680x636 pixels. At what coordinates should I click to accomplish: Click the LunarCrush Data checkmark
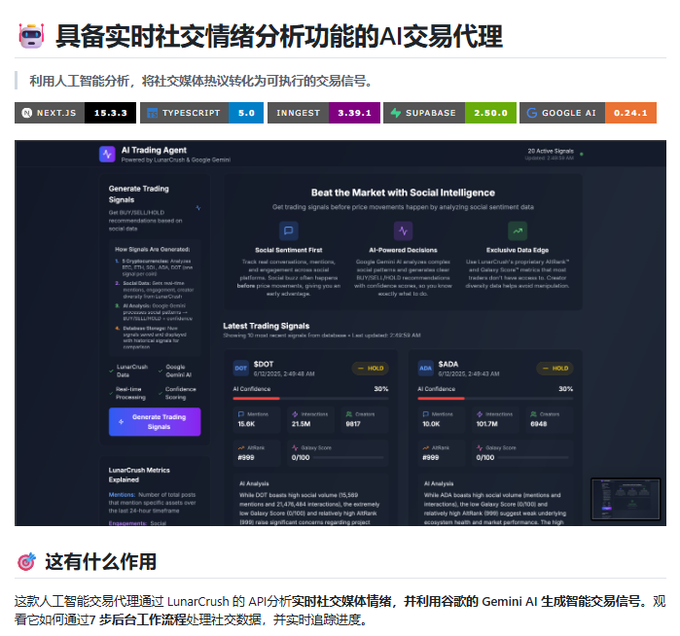tap(111, 371)
